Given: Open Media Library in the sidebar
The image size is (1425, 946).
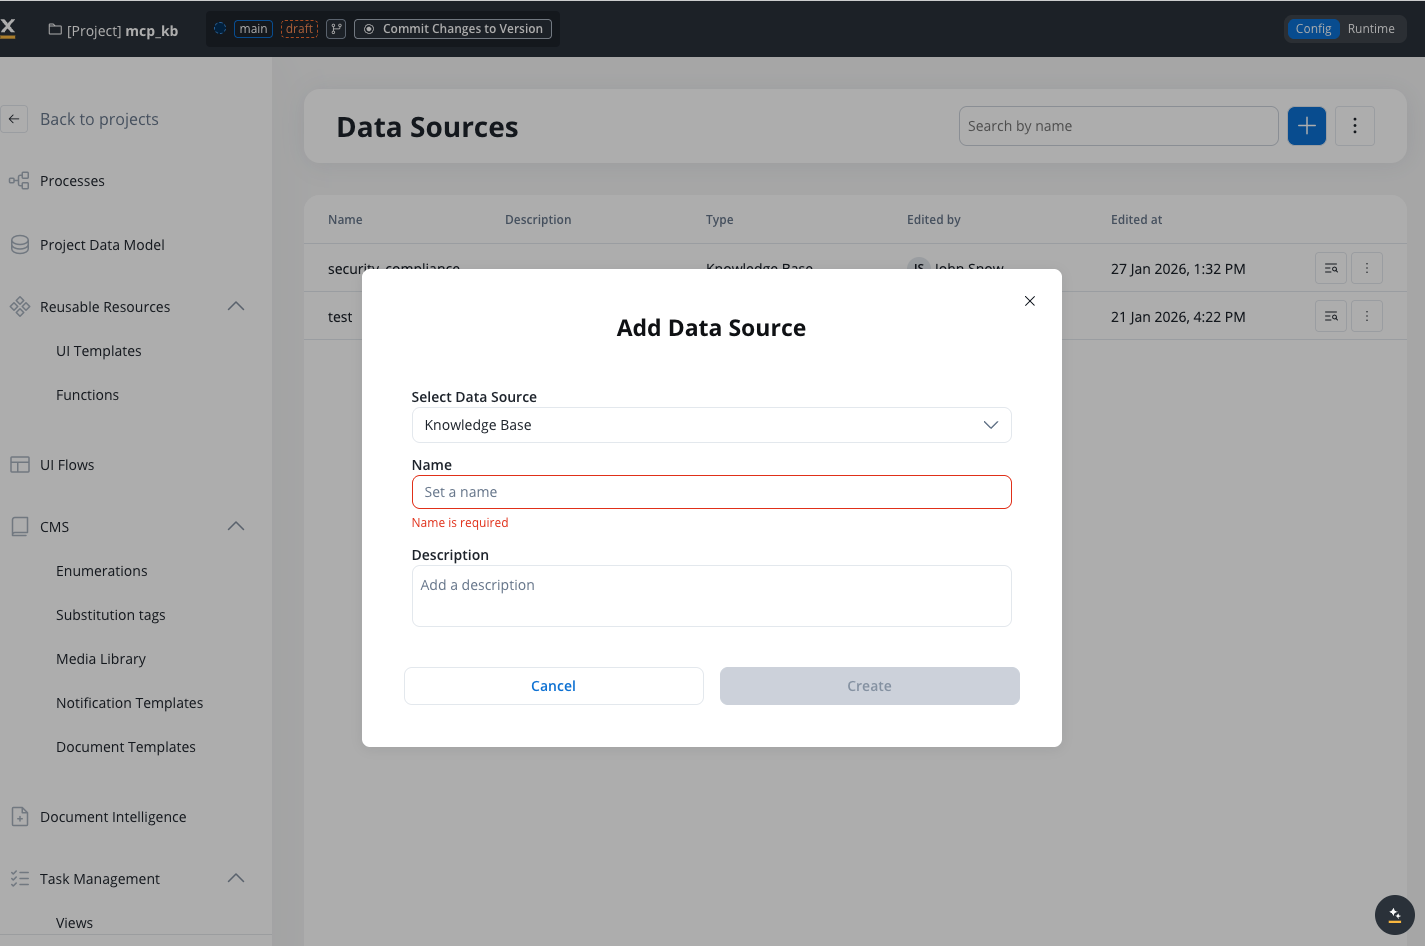Looking at the screenshot, I should pos(101,659).
